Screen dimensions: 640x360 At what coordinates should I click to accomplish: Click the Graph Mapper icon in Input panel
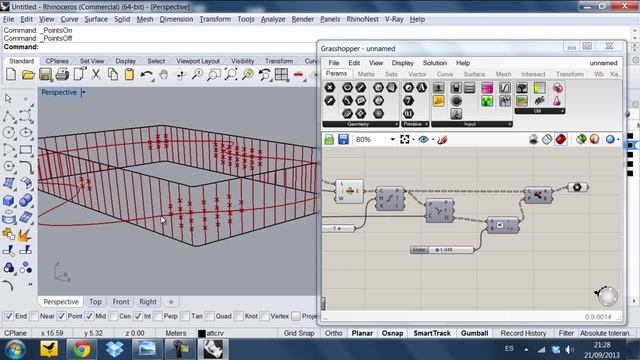tap(504, 88)
